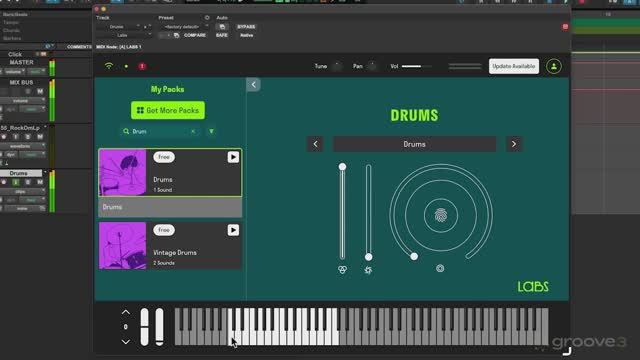The image size is (640, 360).
Task: Click the red alert notification icon
Action: 142,66
